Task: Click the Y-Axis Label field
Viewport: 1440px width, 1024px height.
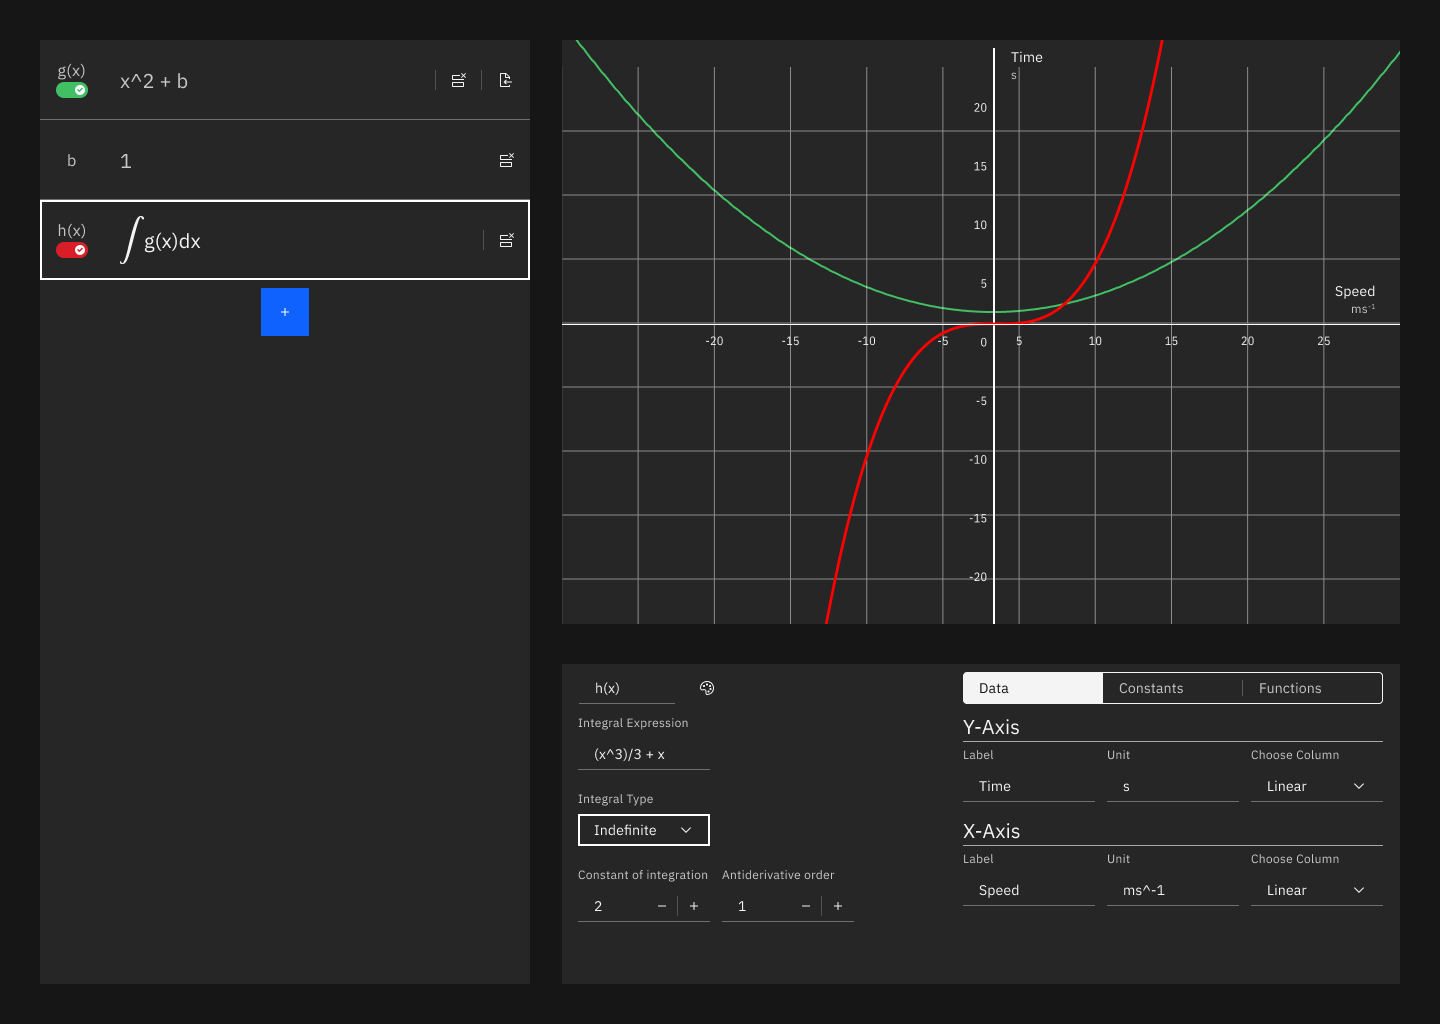Action: pyautogui.click(x=1028, y=786)
